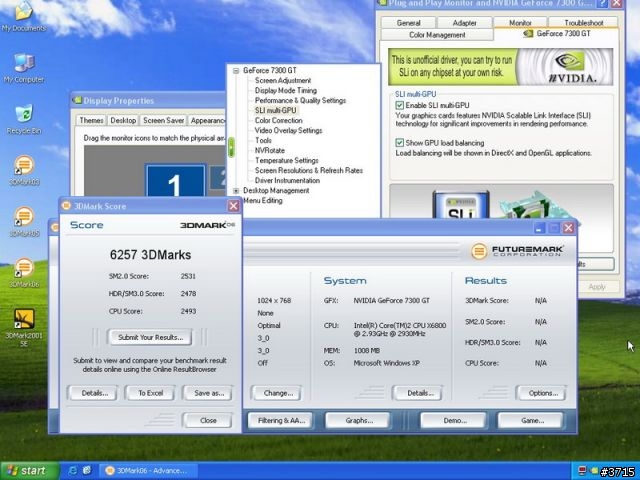Open Temperature Settings tree item

pyautogui.click(x=287, y=160)
